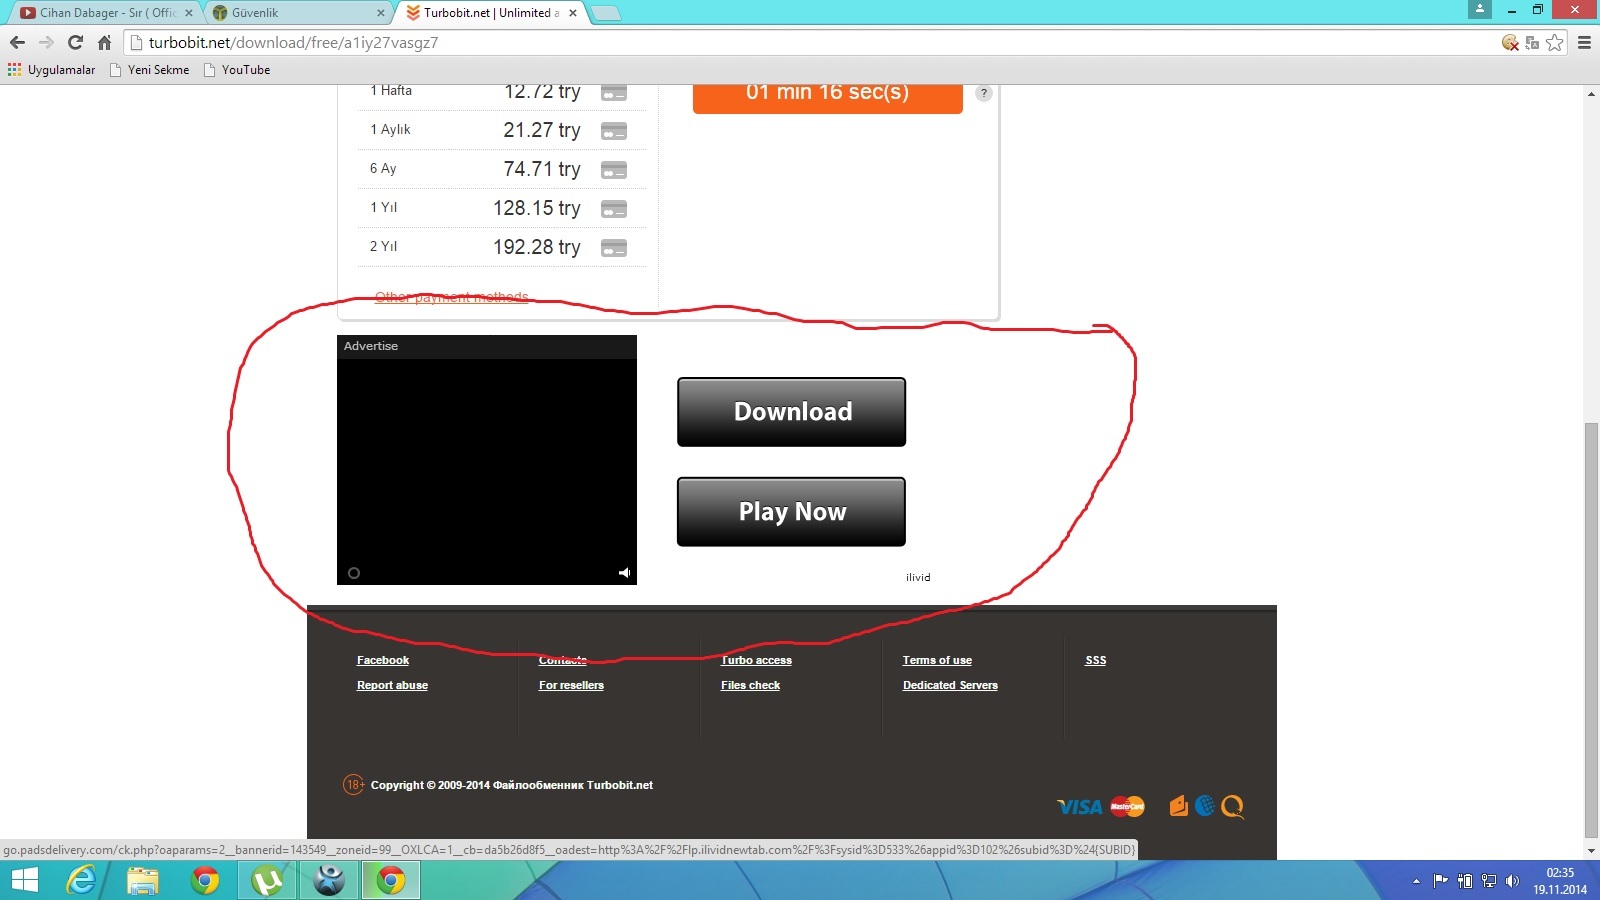Click the blocked cookies icon in address bar
The height and width of the screenshot is (900, 1600).
click(1510, 43)
